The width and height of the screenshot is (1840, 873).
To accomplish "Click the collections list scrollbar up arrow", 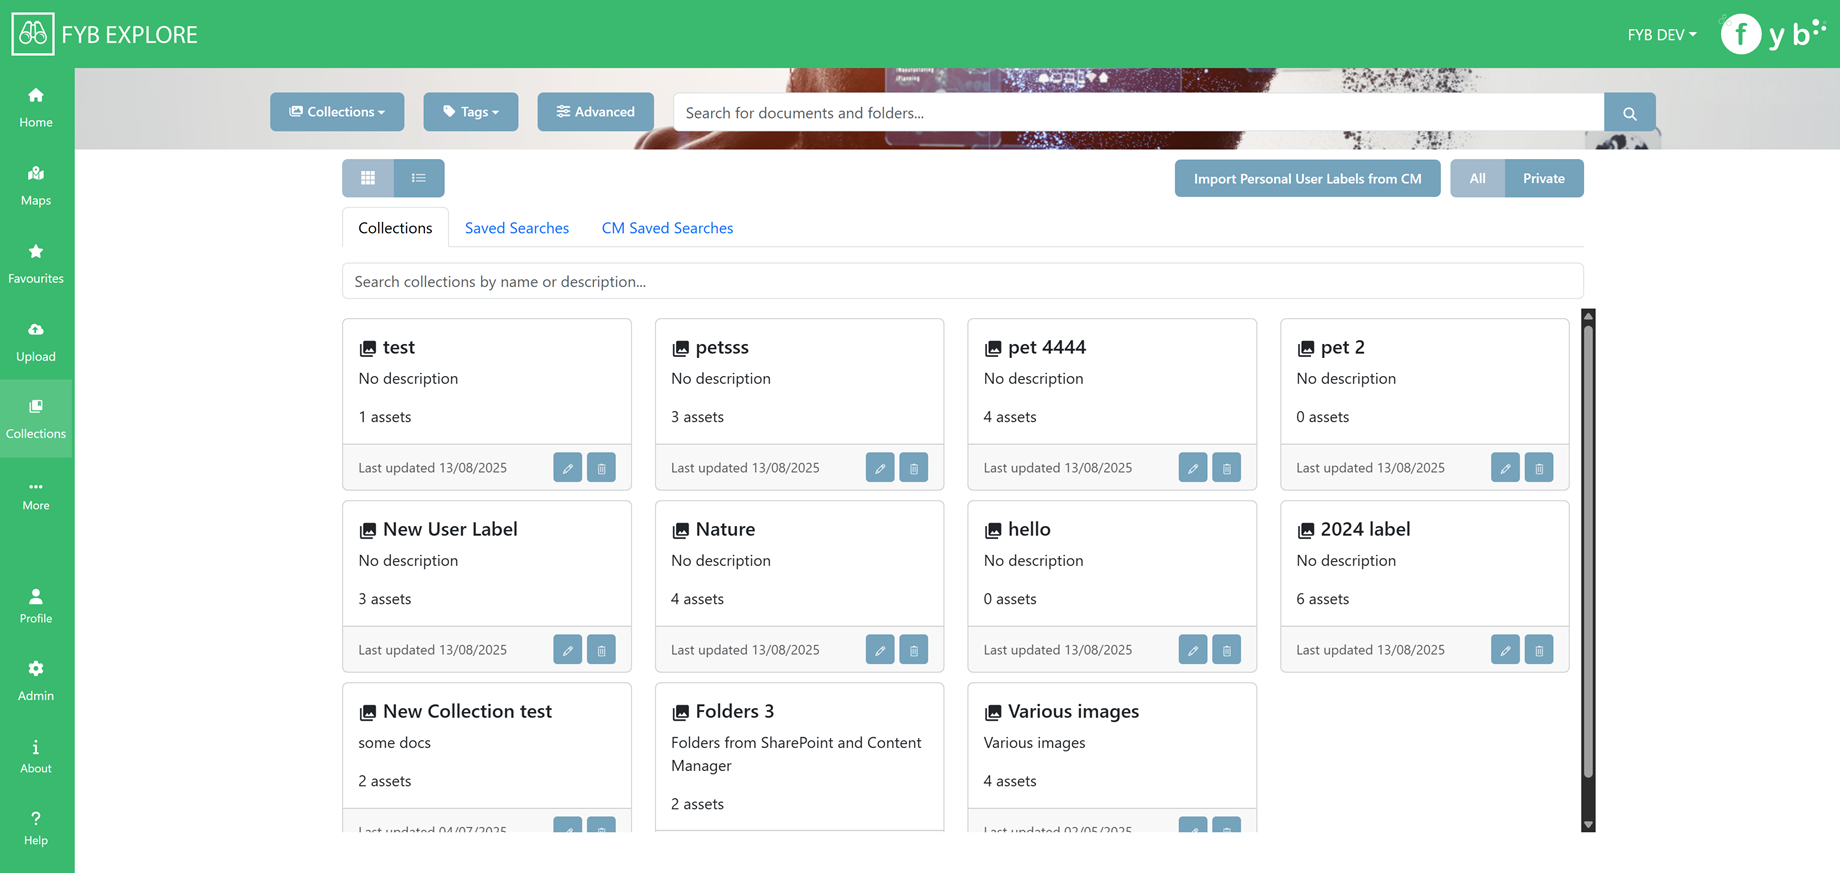I will coord(1588,316).
